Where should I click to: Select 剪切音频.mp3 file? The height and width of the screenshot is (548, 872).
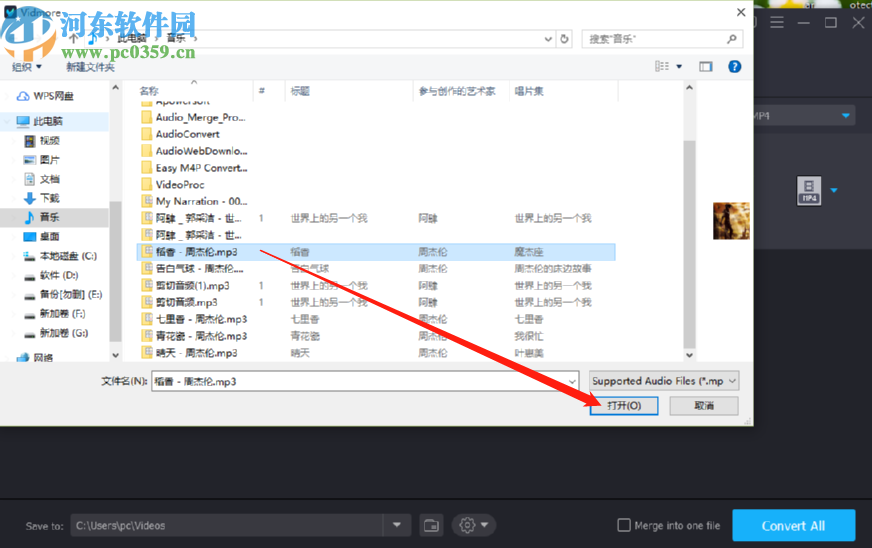(186, 302)
